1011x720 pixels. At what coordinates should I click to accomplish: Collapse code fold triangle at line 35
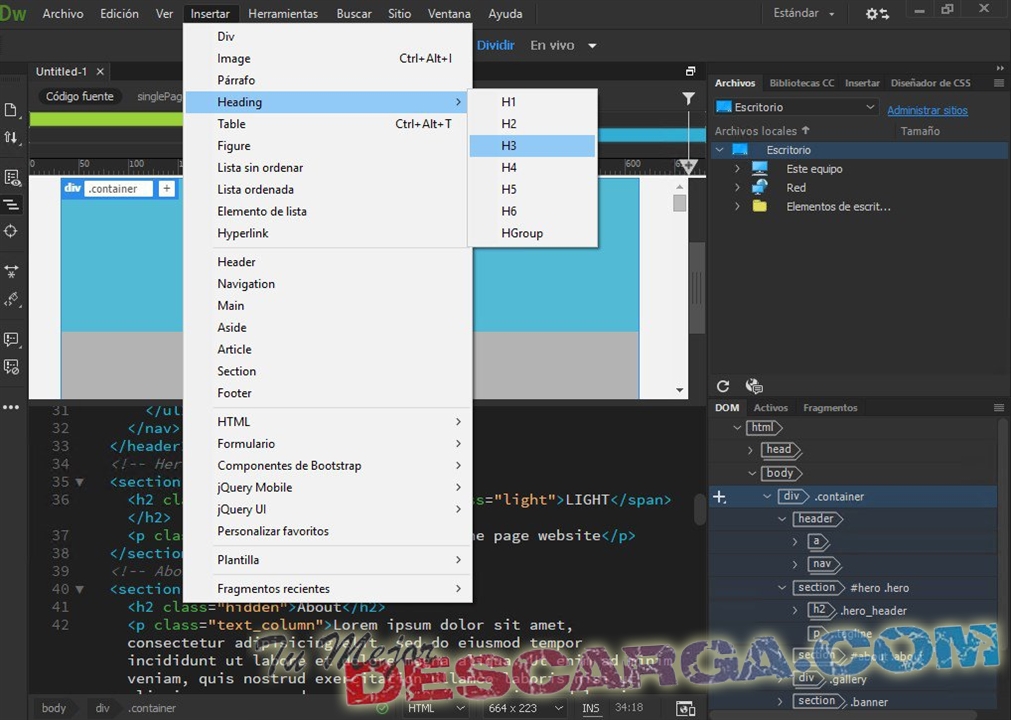click(x=80, y=482)
